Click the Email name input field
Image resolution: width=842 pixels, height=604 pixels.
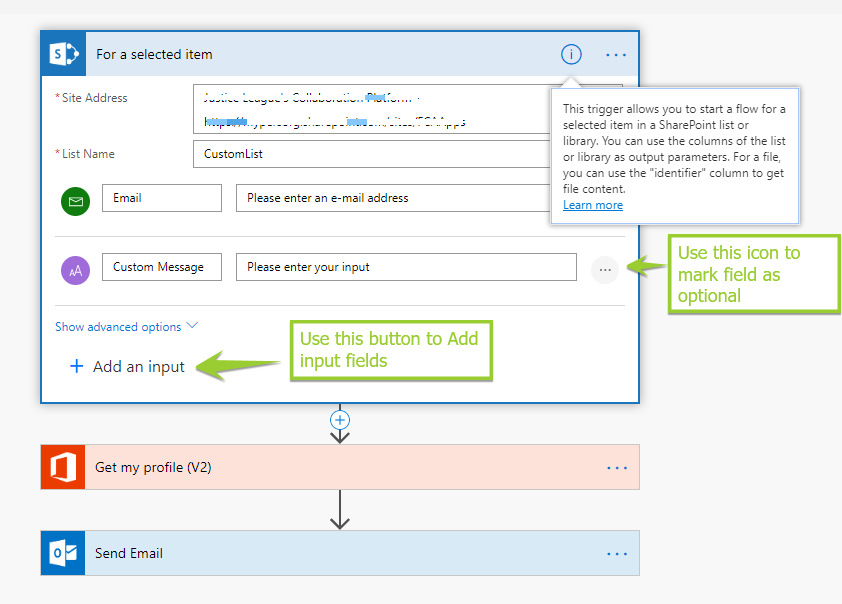coord(161,198)
